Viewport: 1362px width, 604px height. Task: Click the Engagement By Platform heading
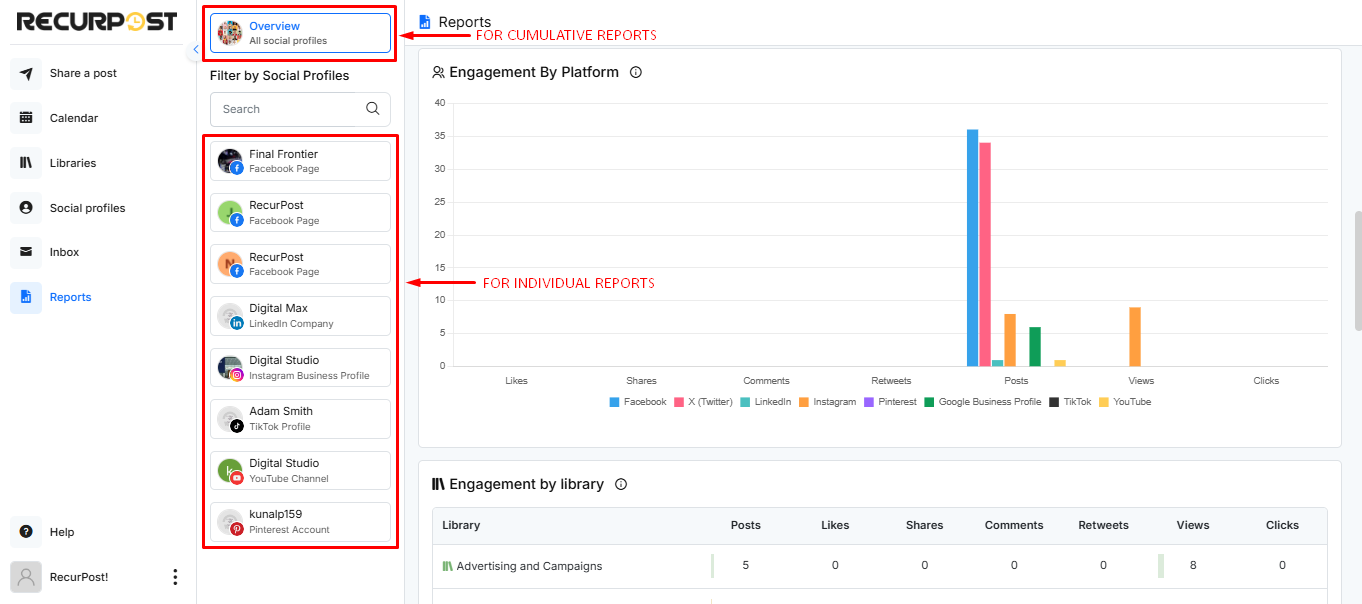(534, 72)
